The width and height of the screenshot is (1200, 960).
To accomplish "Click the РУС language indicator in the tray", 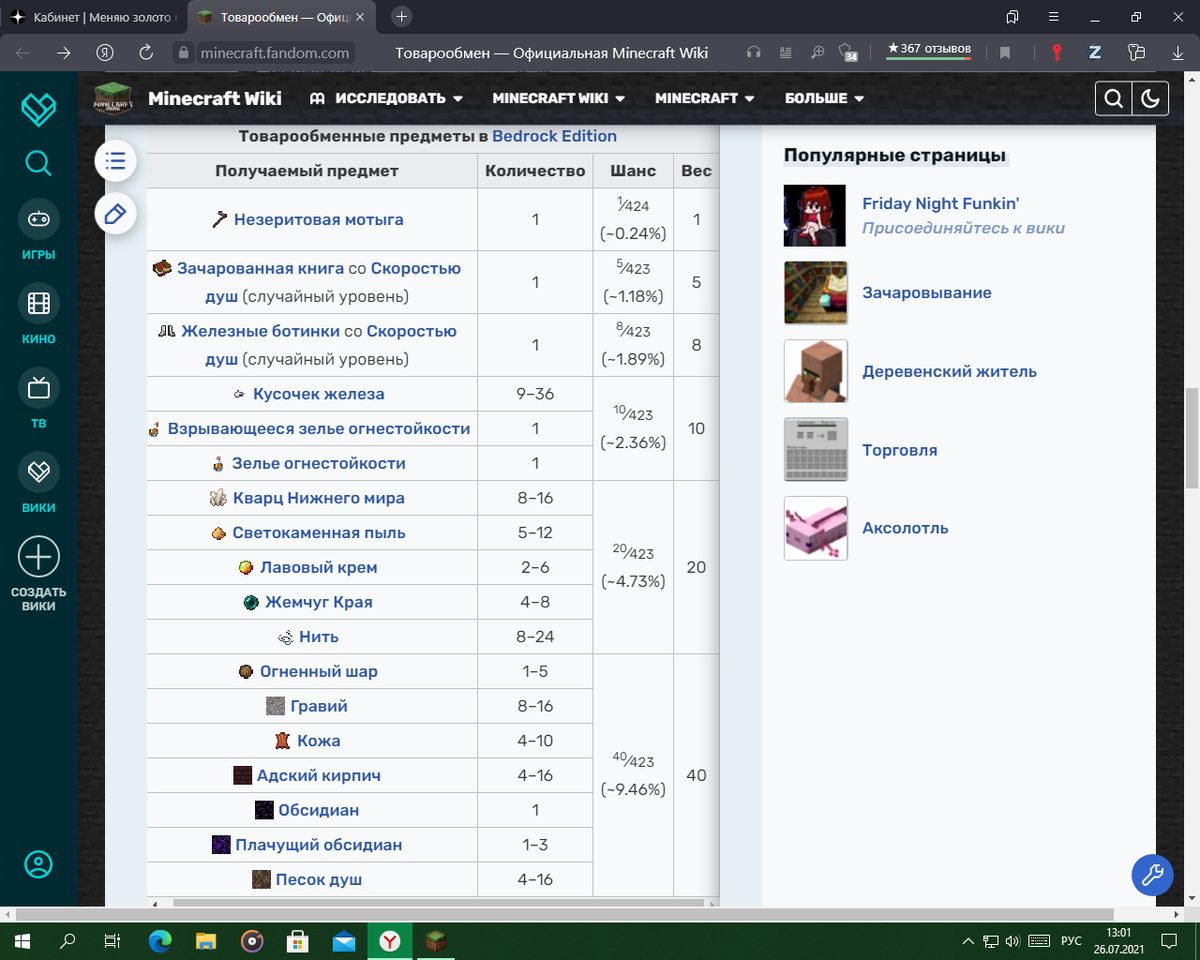I will [x=1071, y=941].
